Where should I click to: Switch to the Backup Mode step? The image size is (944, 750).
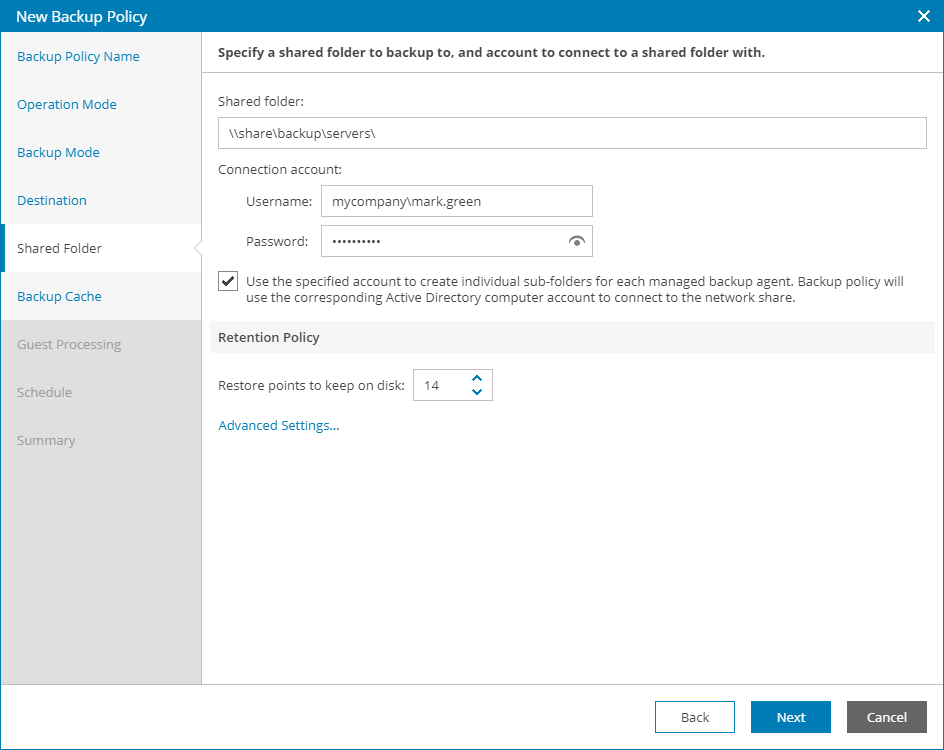[58, 152]
